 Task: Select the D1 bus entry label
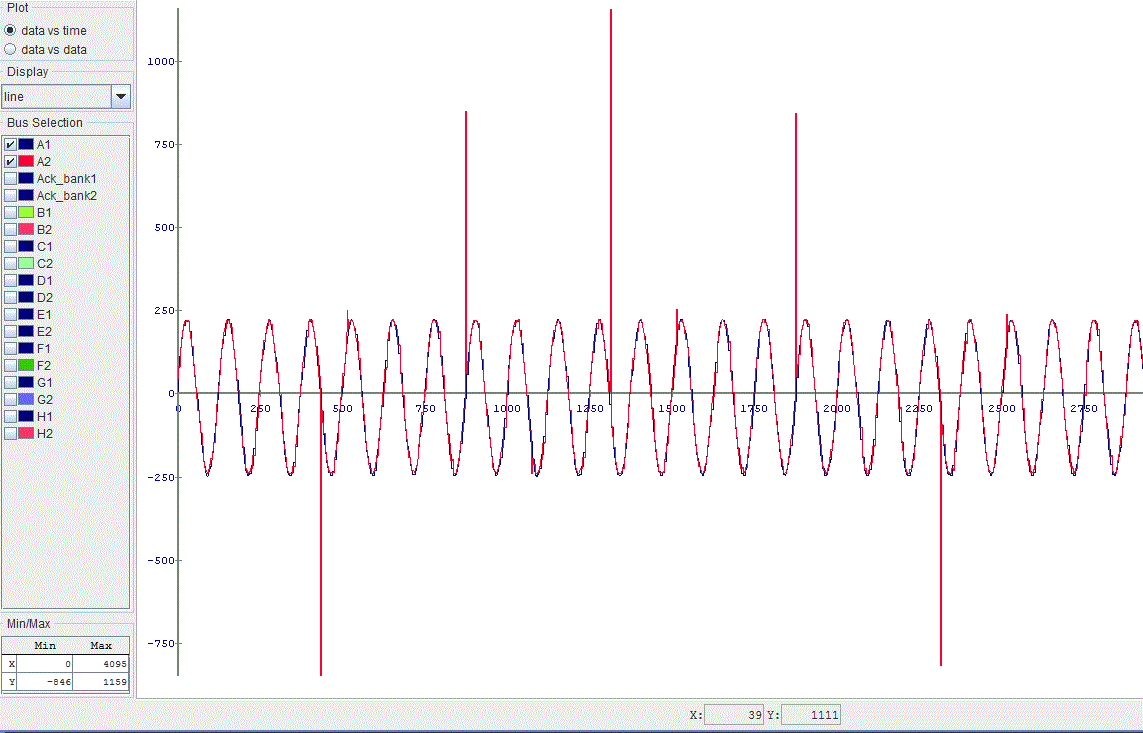pyautogui.click(x=44, y=281)
